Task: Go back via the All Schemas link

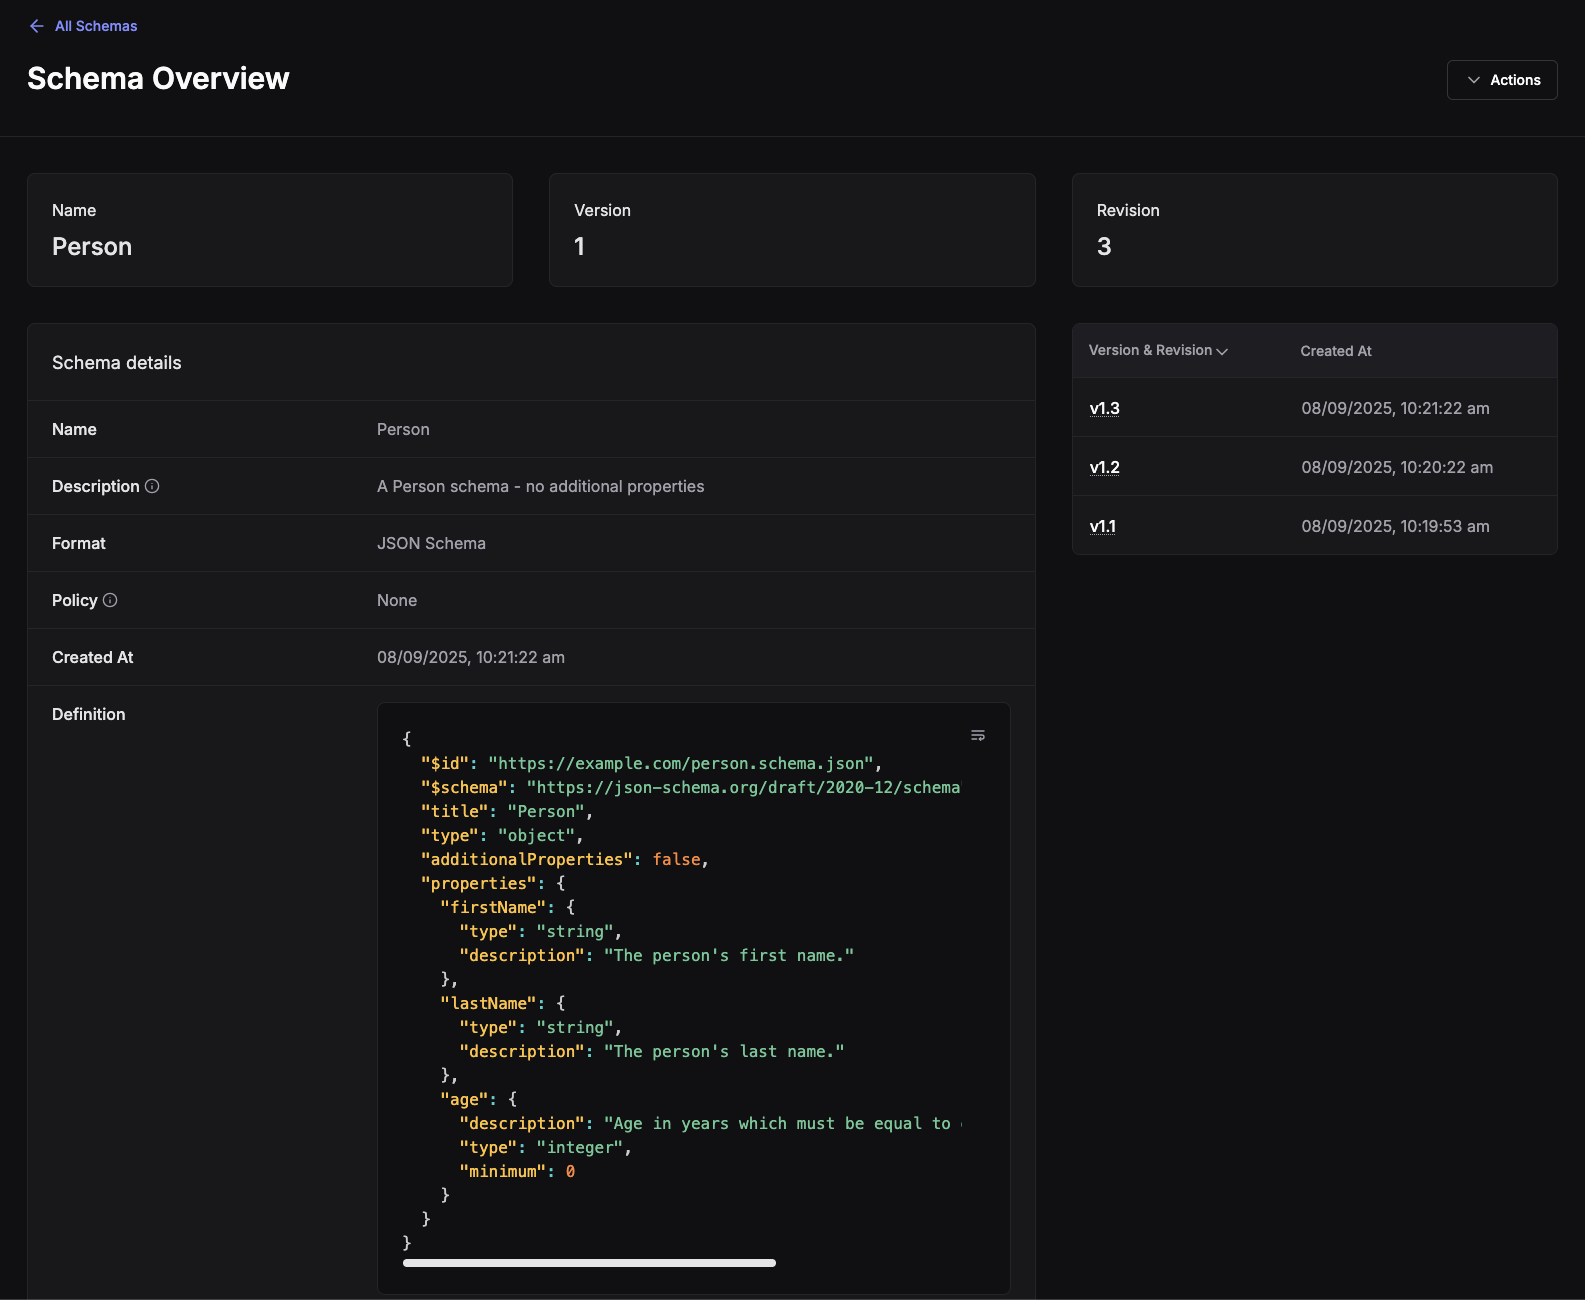Action: [96, 26]
